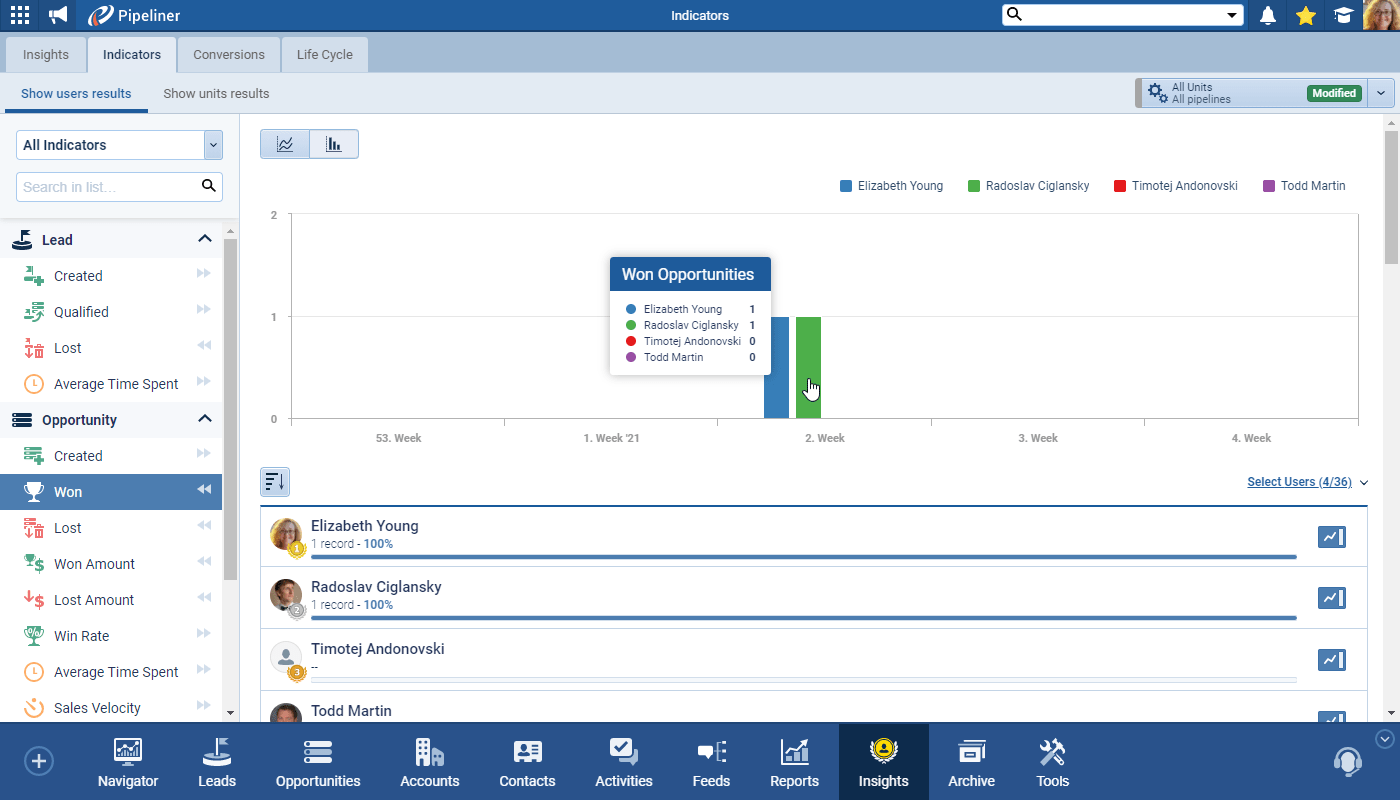Screen dimensions: 1400x800
Task: Switch to line chart view
Action: click(x=285, y=144)
